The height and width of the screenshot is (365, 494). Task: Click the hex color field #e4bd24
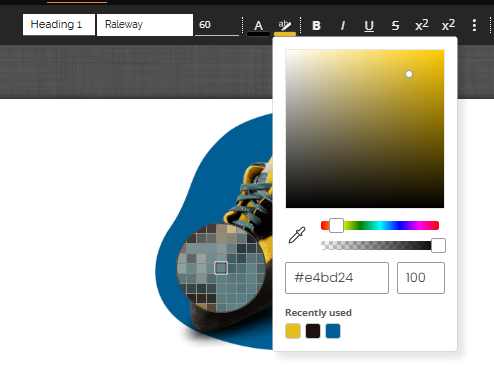coord(337,278)
